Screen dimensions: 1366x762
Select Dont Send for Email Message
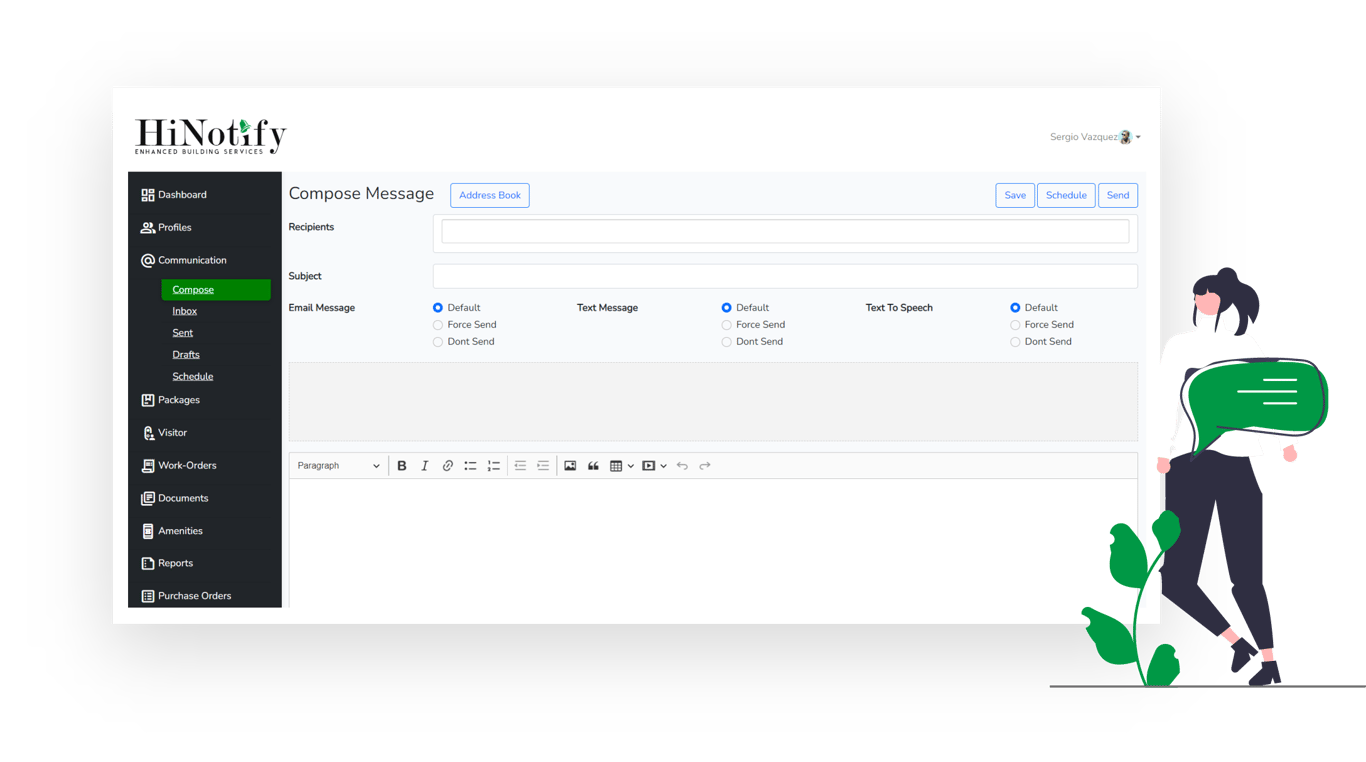pyautogui.click(x=438, y=342)
